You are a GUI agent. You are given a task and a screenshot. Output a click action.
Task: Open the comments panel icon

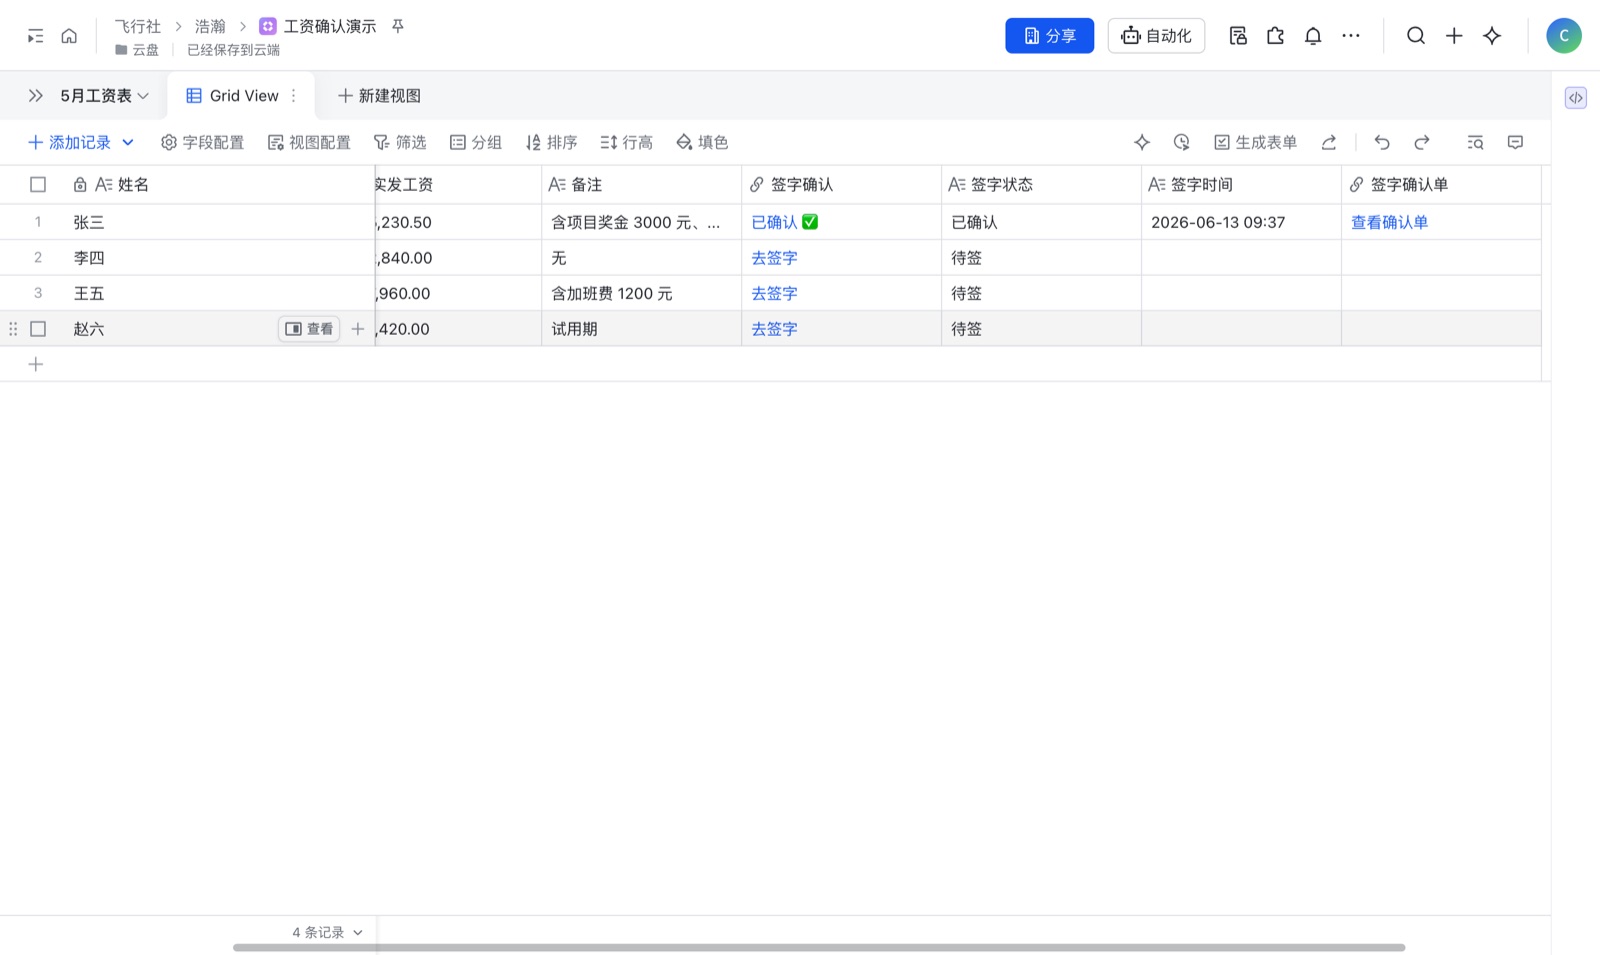[x=1515, y=142]
